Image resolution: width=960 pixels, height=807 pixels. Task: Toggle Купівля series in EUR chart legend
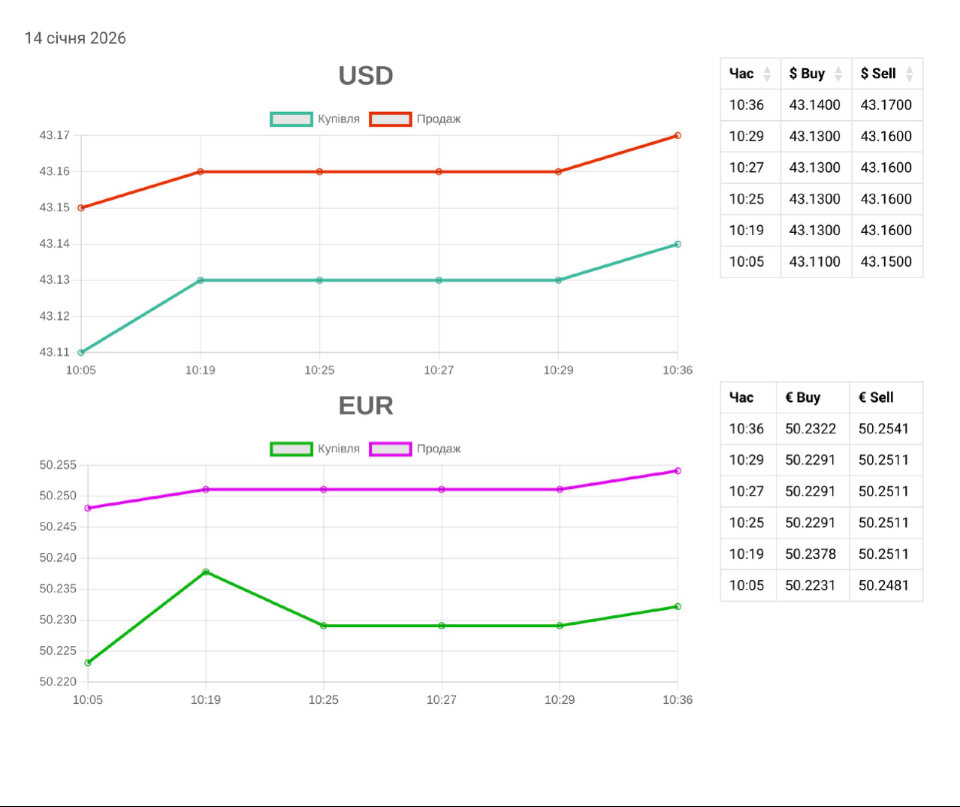(x=291, y=449)
